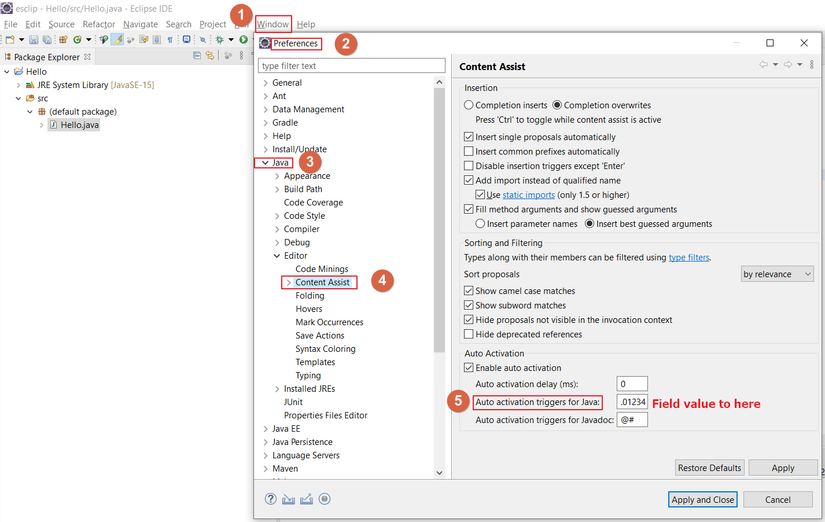Expand the Installed JREs node

click(x=277, y=389)
